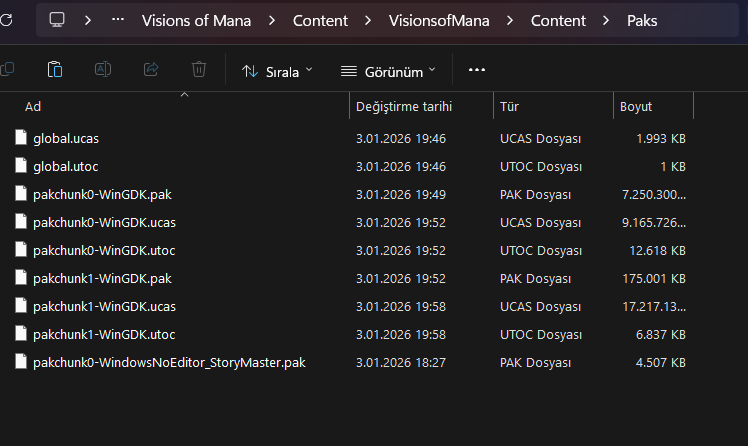The image size is (748, 446).
Task: Select pakchunk0-WindowsNoEditor_StoryMaster.pak file
Action: [169, 362]
